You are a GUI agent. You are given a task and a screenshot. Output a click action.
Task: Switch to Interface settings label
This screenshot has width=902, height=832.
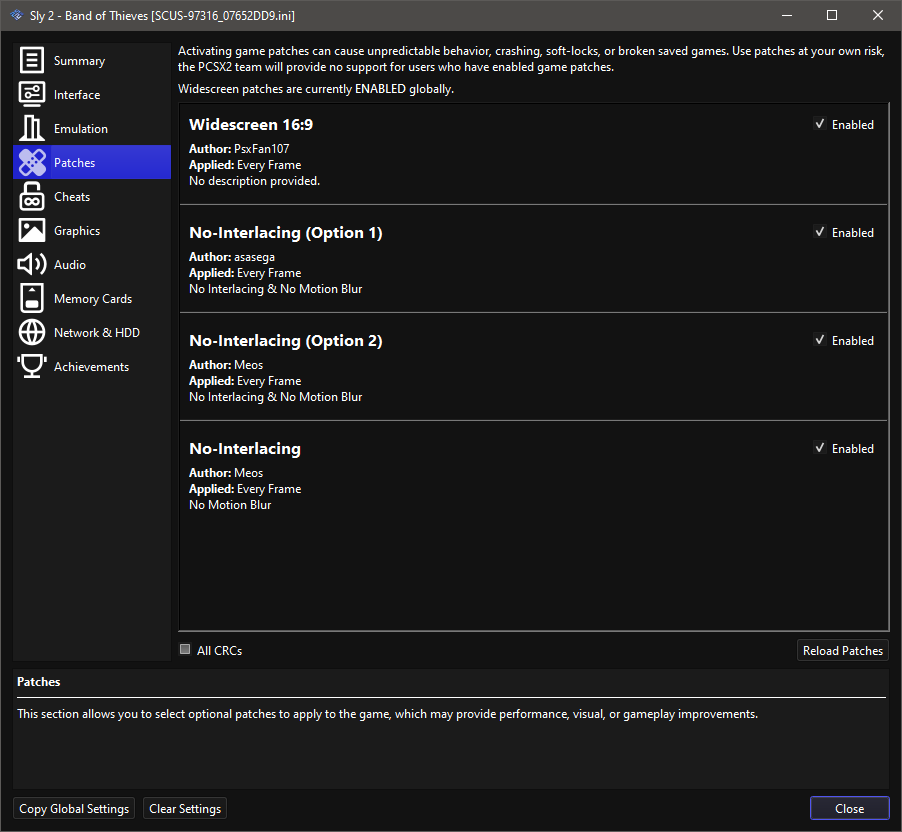pos(77,94)
